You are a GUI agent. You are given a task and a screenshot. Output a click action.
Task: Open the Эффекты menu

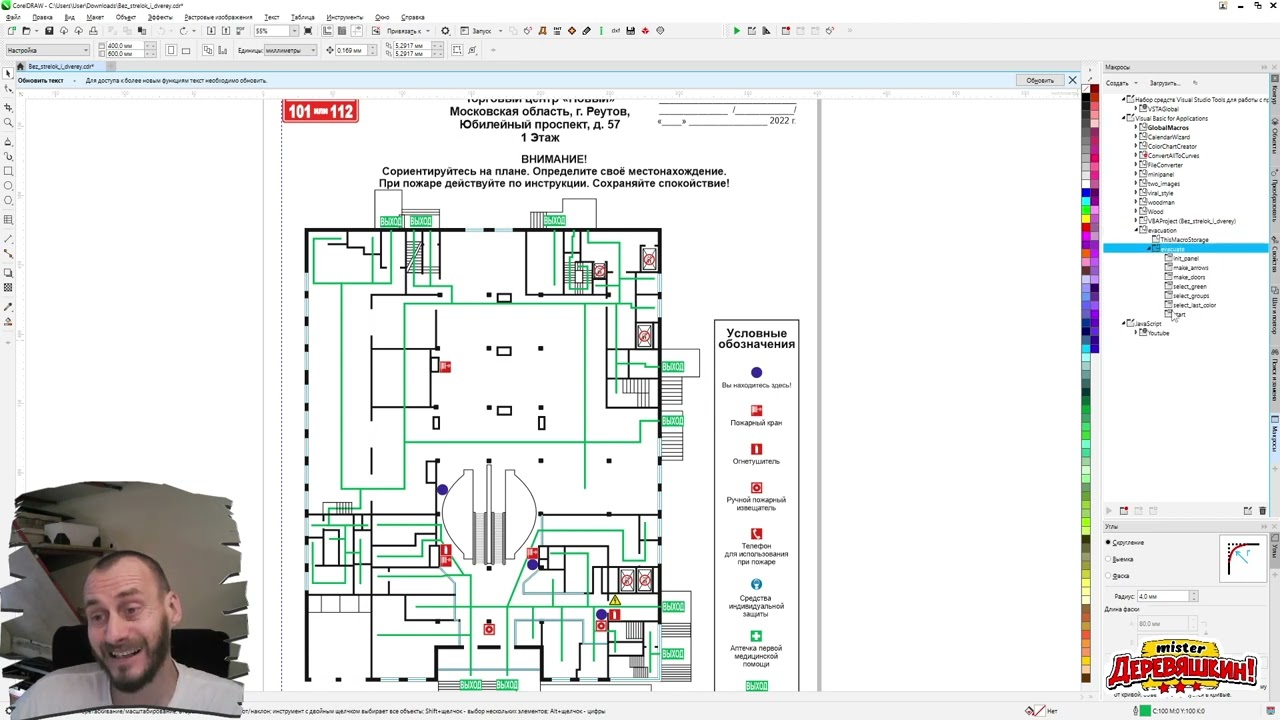160,17
